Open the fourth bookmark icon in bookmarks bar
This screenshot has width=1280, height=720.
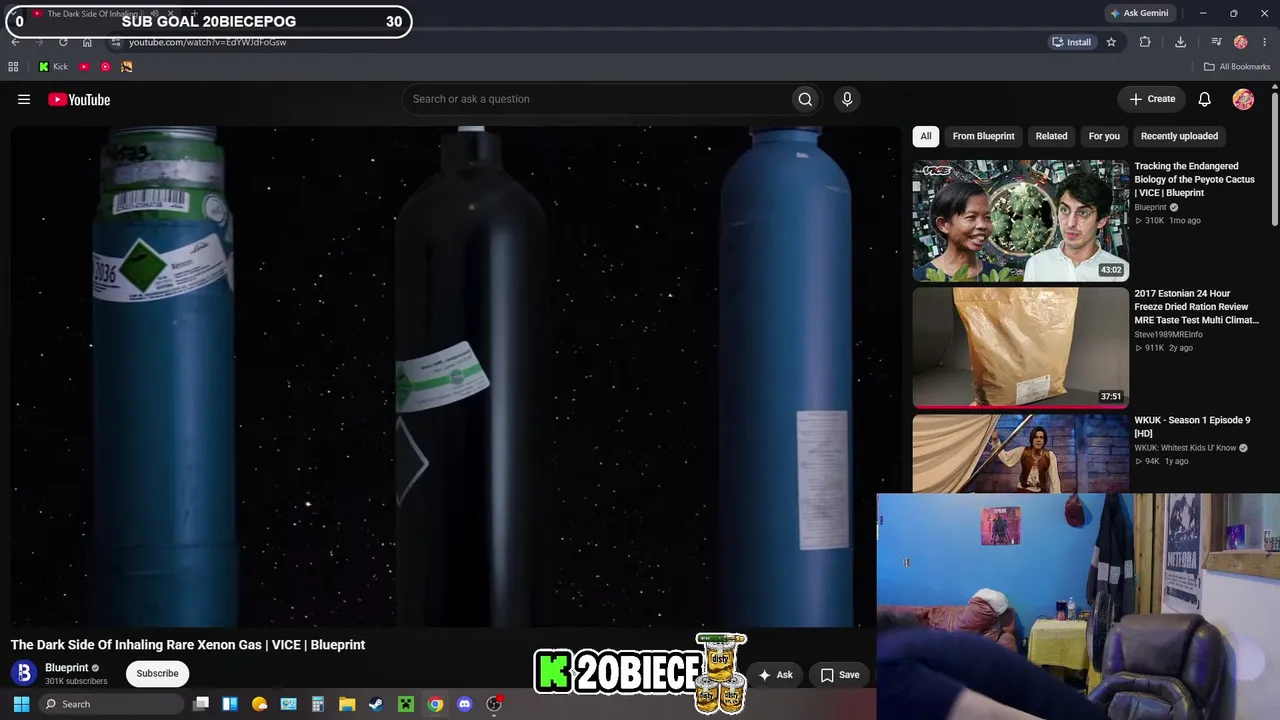click(x=126, y=67)
